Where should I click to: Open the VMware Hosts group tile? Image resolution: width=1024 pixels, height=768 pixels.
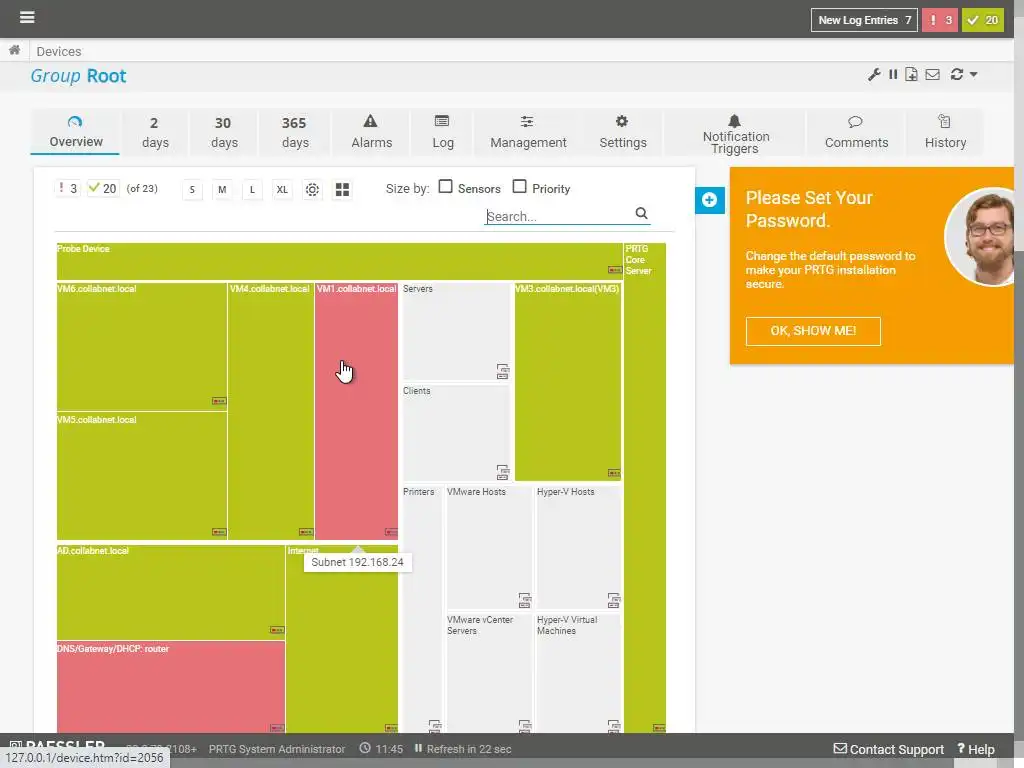(488, 547)
